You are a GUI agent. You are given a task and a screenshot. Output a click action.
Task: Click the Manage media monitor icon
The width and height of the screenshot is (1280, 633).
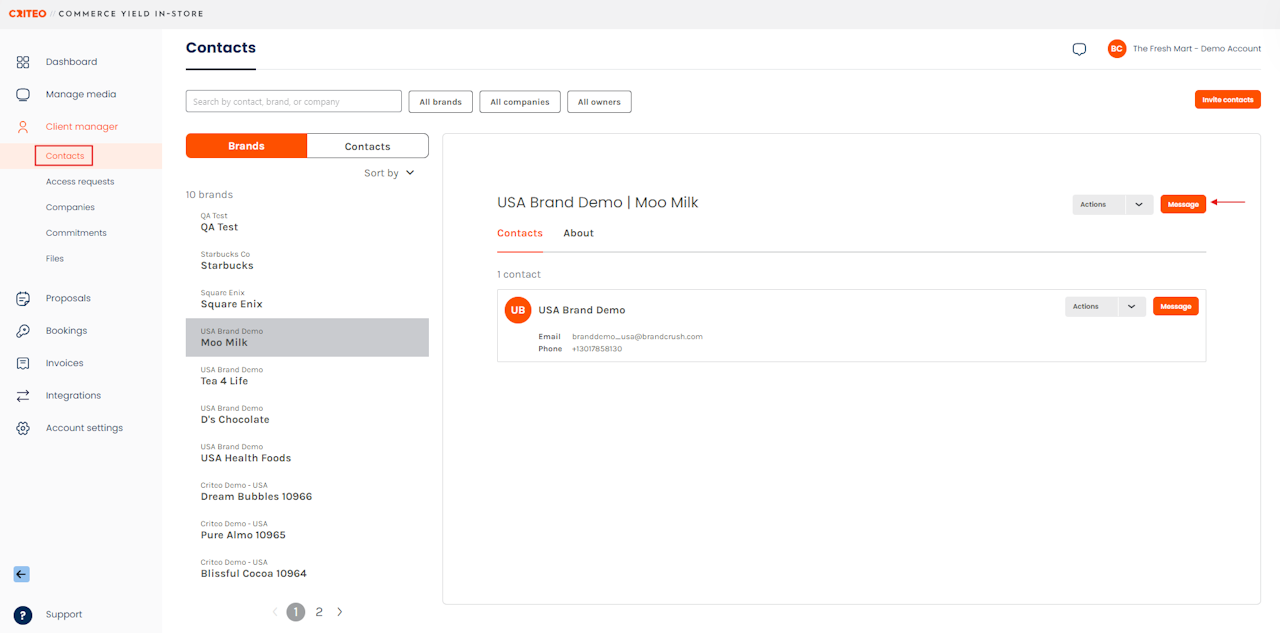23,94
